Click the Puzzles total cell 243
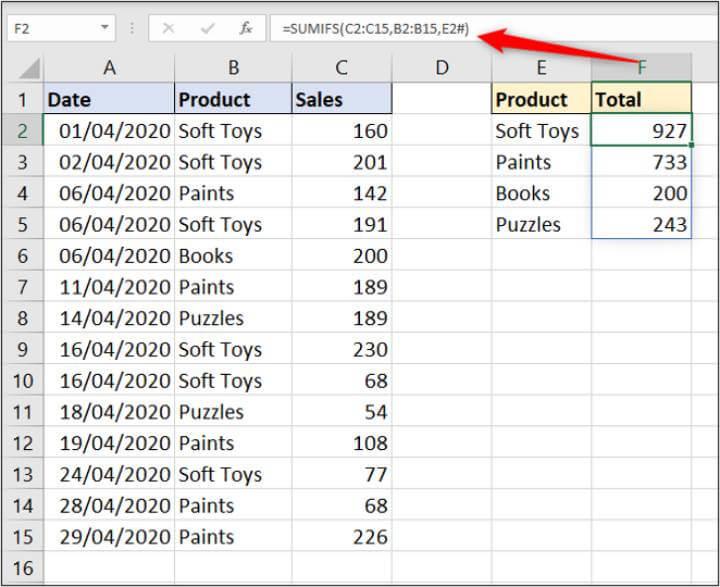The width and height of the screenshot is (720, 587). tap(641, 225)
